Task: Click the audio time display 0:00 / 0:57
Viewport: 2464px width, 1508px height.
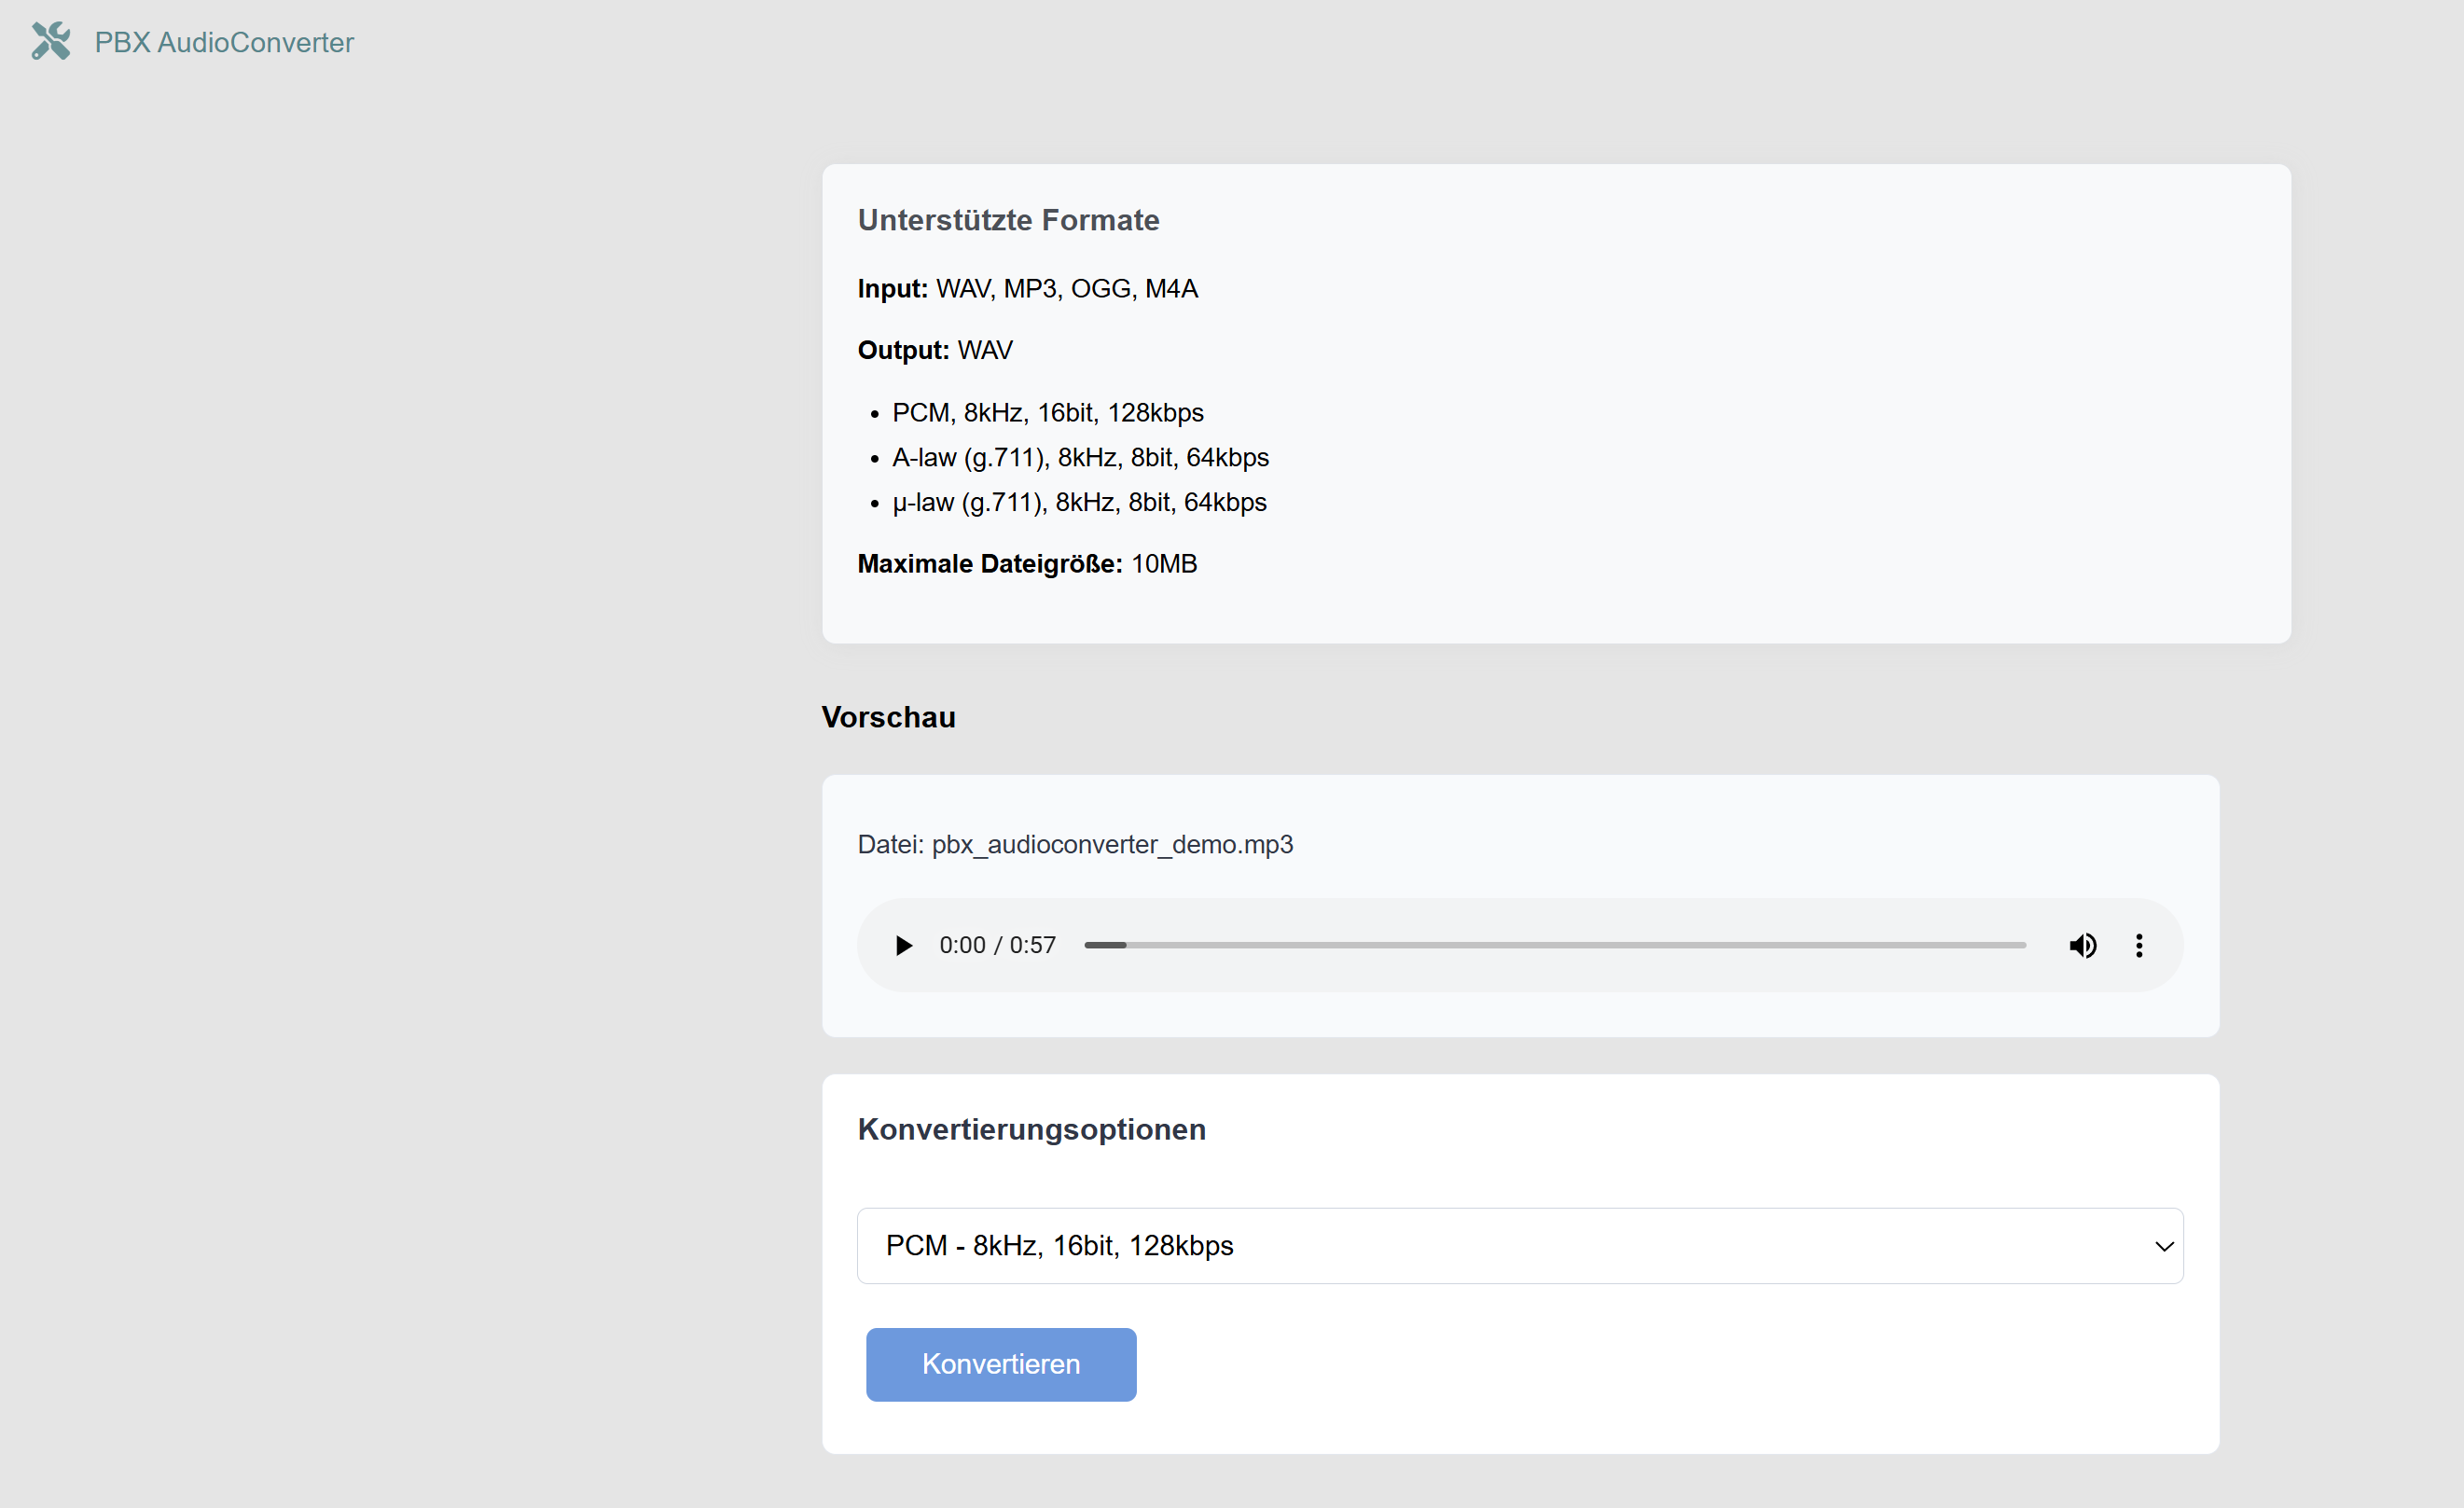Action: click(x=997, y=945)
